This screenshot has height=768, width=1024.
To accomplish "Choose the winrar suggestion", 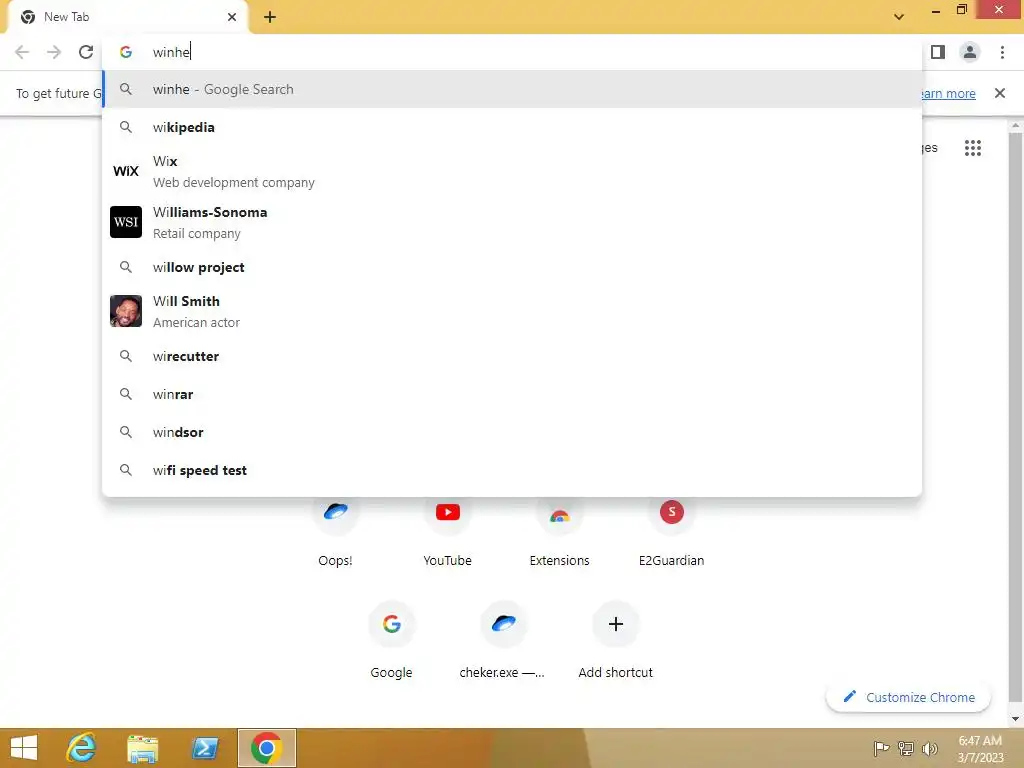I will tap(512, 394).
